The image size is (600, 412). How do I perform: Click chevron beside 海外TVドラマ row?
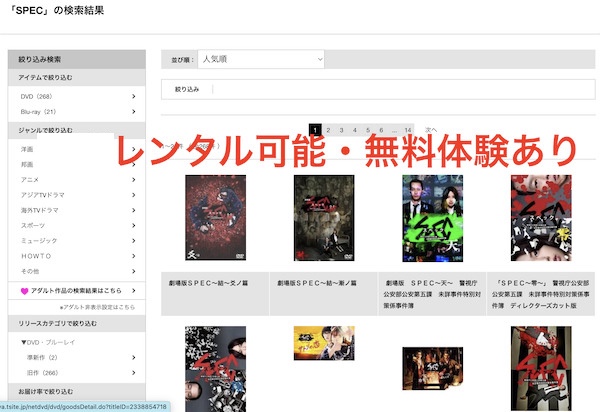click(x=134, y=210)
